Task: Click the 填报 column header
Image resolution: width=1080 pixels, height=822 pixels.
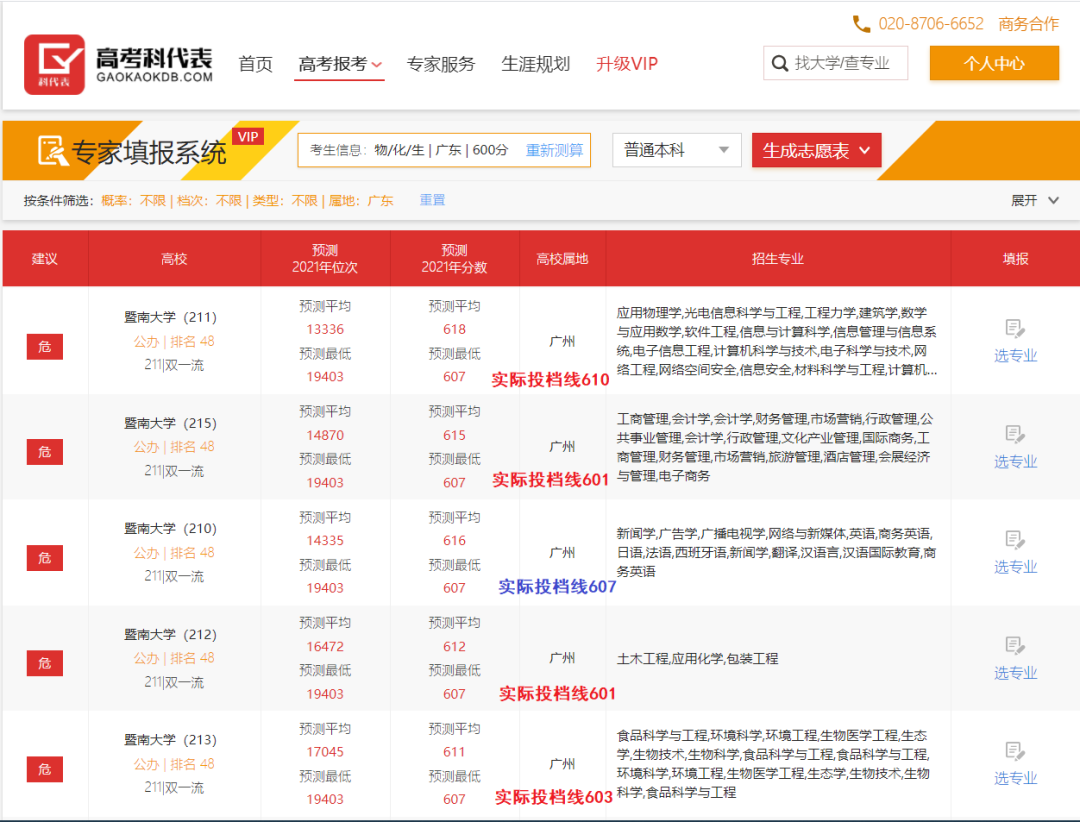Action: [1015, 259]
